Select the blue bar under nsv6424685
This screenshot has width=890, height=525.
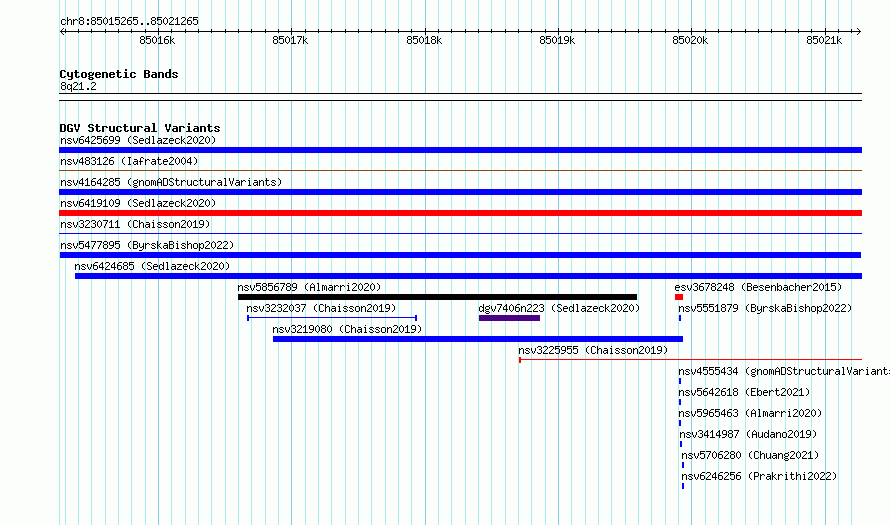tap(468, 276)
